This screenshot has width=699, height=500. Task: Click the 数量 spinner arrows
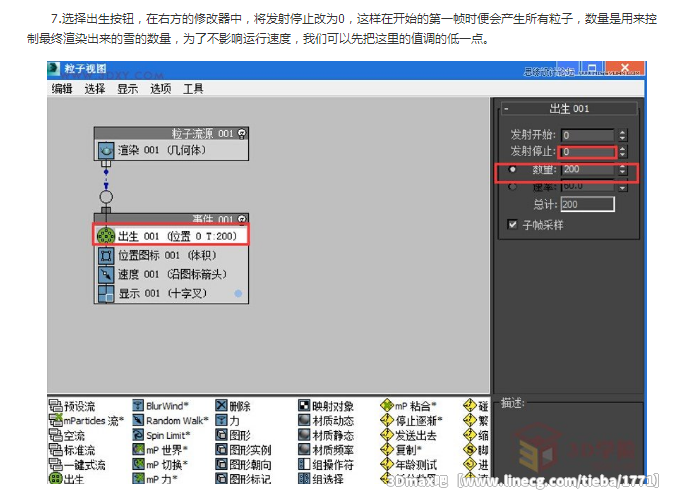[x=622, y=169]
